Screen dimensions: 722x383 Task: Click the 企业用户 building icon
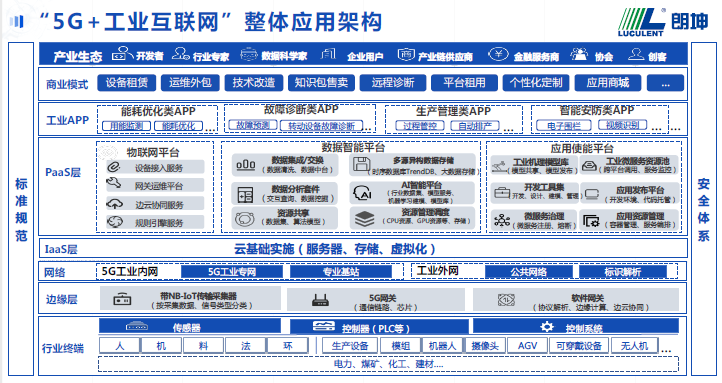[x=328, y=54]
